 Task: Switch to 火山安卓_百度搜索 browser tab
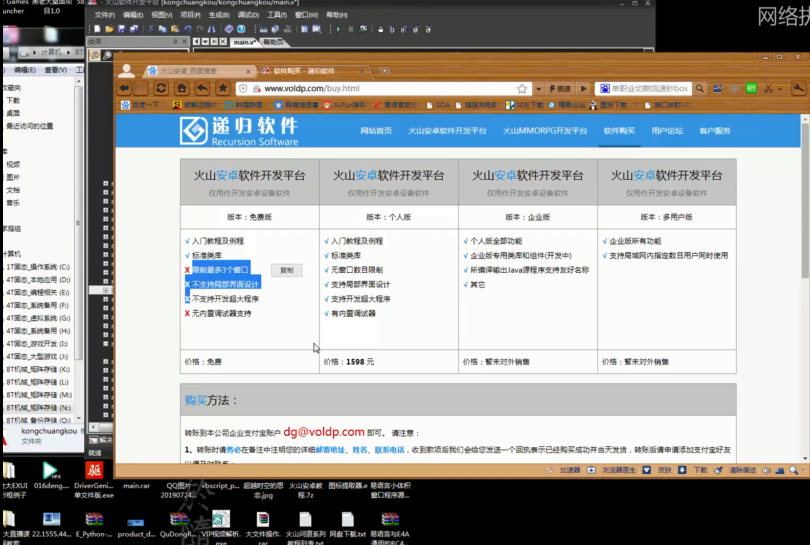(x=188, y=71)
